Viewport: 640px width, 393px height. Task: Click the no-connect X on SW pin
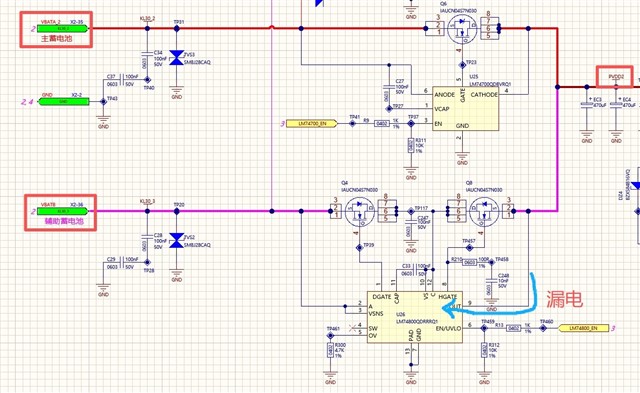click(x=353, y=328)
